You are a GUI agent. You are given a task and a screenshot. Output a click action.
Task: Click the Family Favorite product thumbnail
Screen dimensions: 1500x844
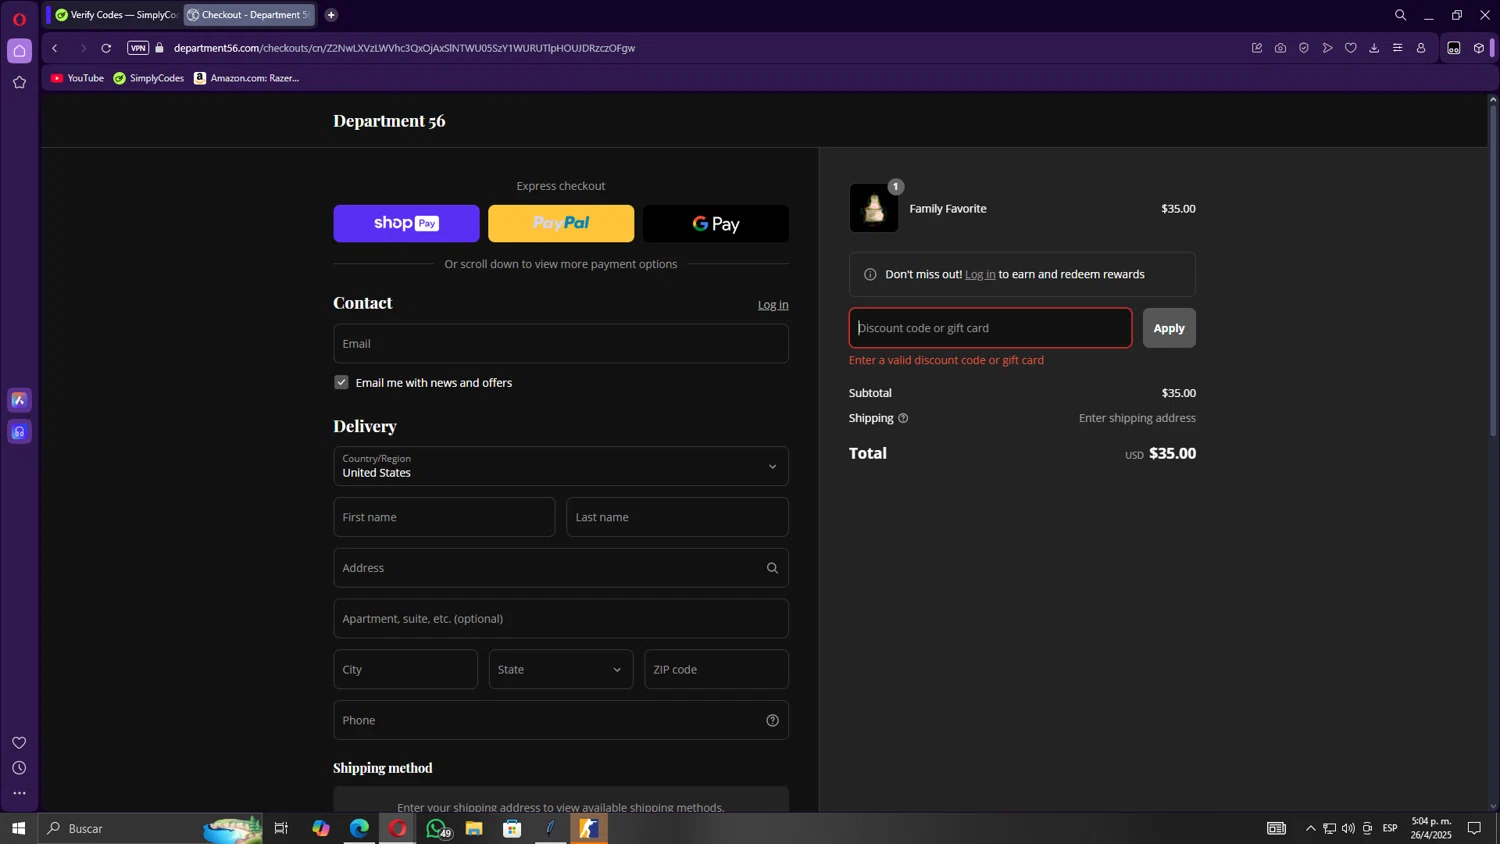click(874, 208)
